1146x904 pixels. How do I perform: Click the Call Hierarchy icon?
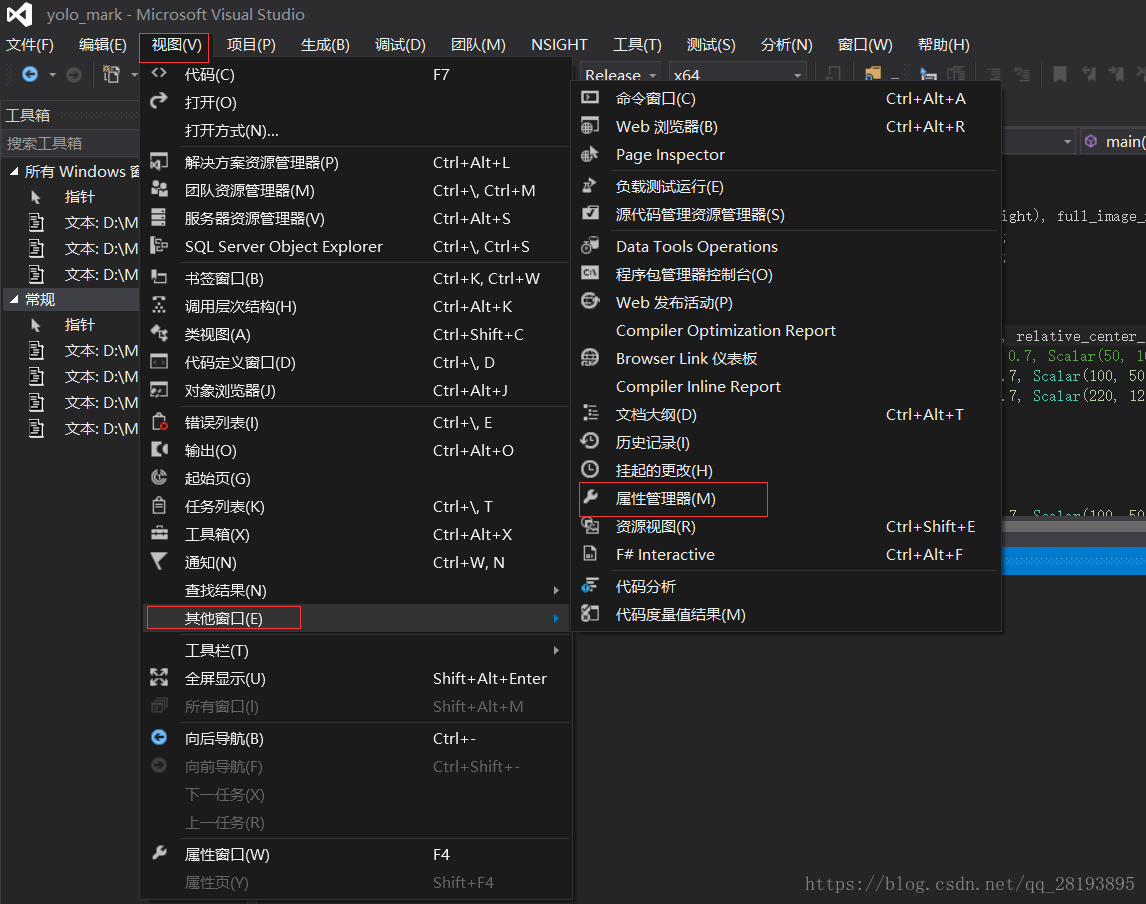pos(159,305)
